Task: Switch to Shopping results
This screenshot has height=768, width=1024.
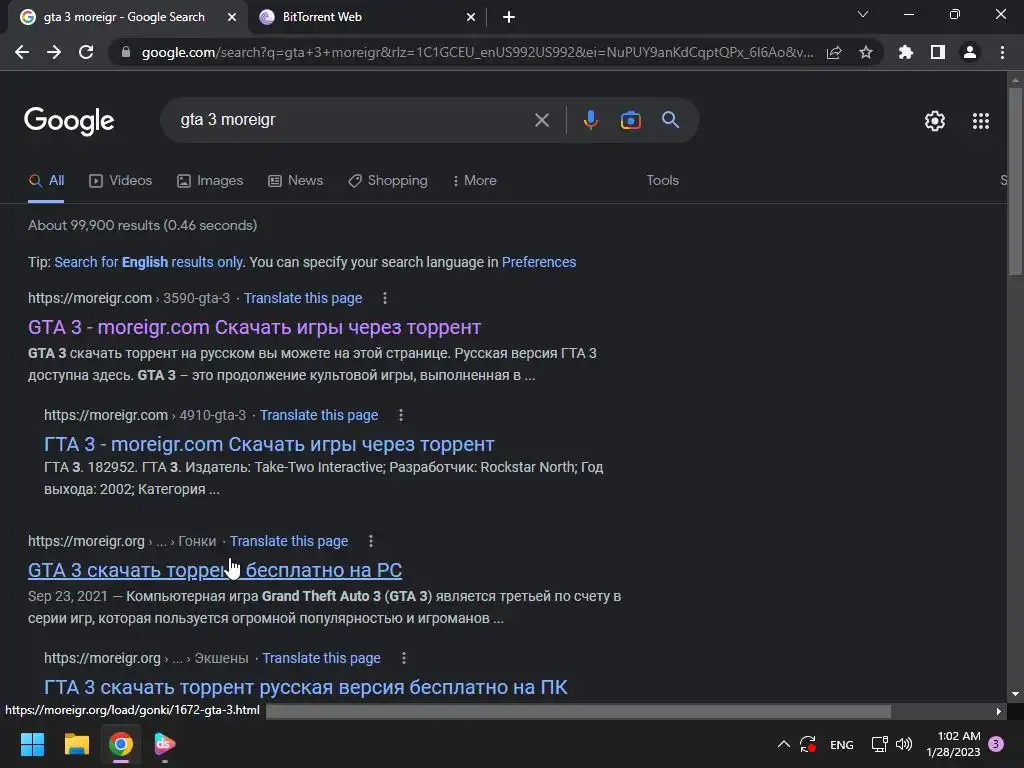Action: click(x=388, y=181)
